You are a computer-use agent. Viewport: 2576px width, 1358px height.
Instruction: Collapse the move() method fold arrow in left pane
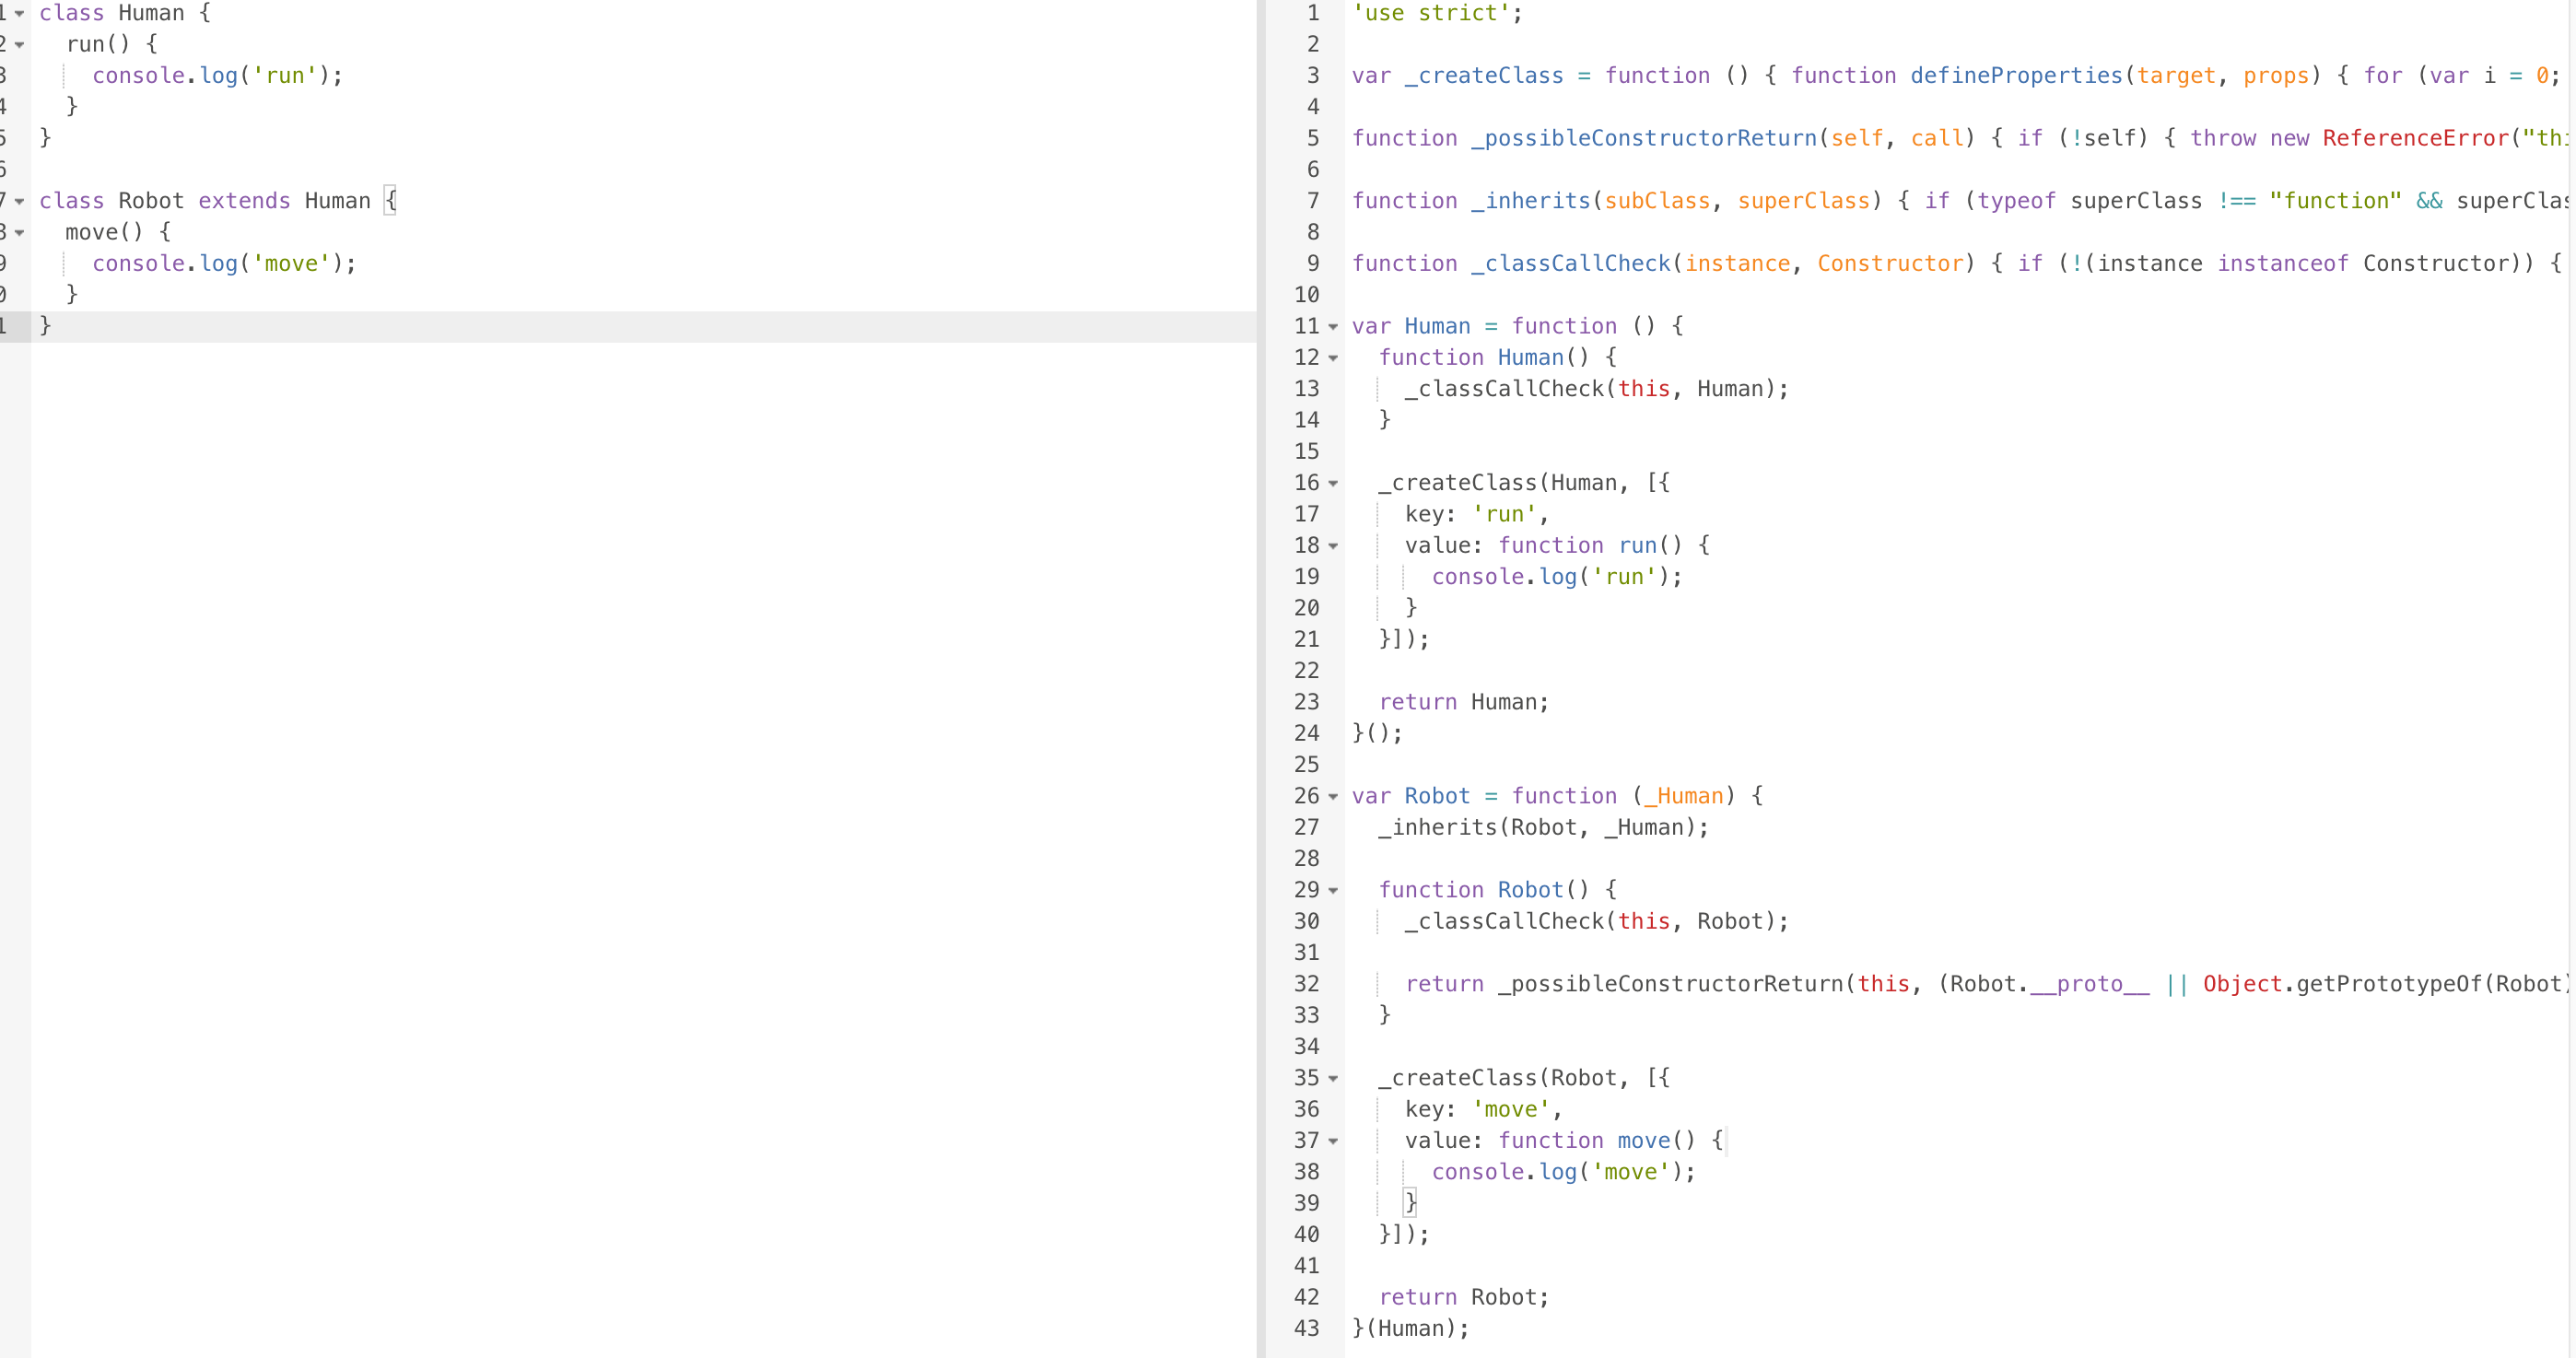click(19, 233)
